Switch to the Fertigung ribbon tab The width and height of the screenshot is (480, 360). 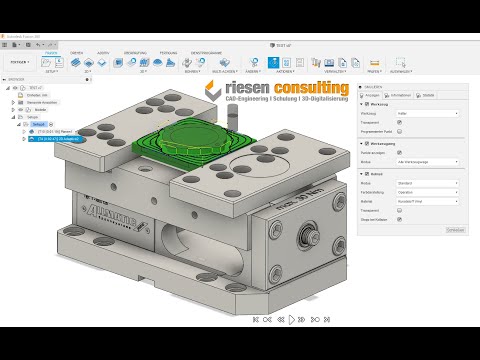tap(168, 53)
